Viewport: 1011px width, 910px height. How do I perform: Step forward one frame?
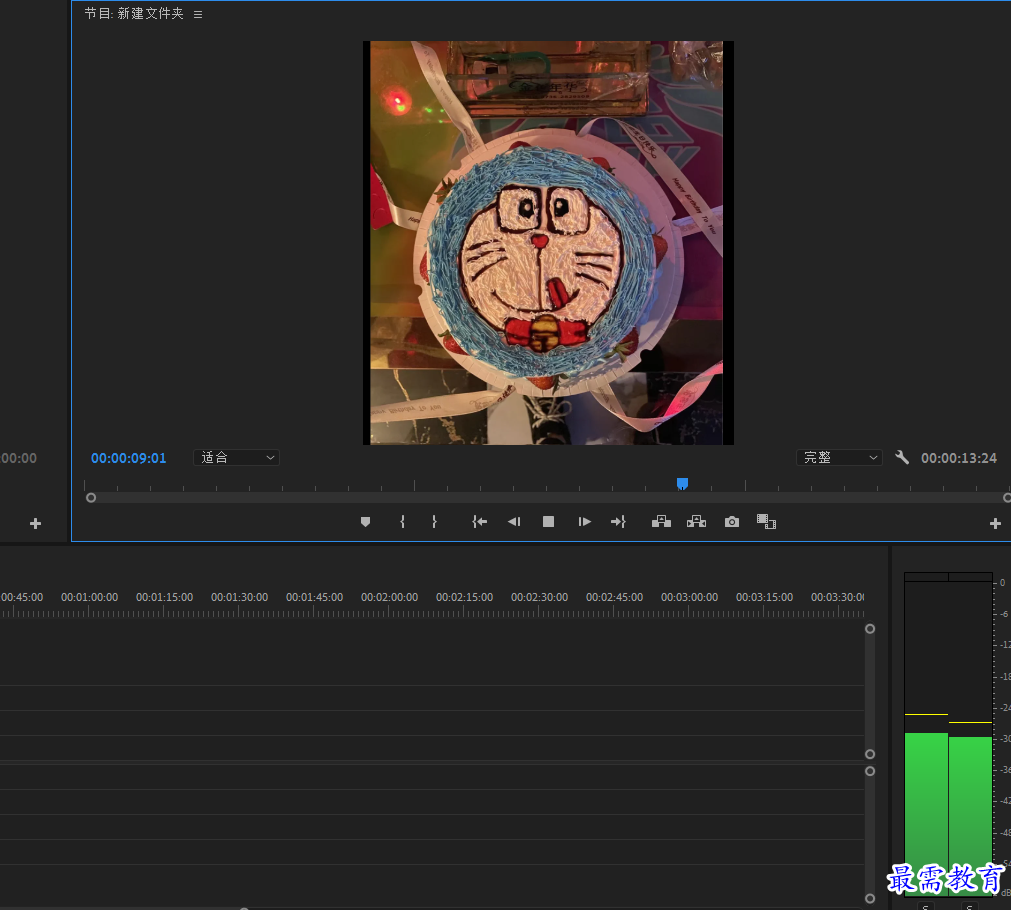click(x=584, y=522)
